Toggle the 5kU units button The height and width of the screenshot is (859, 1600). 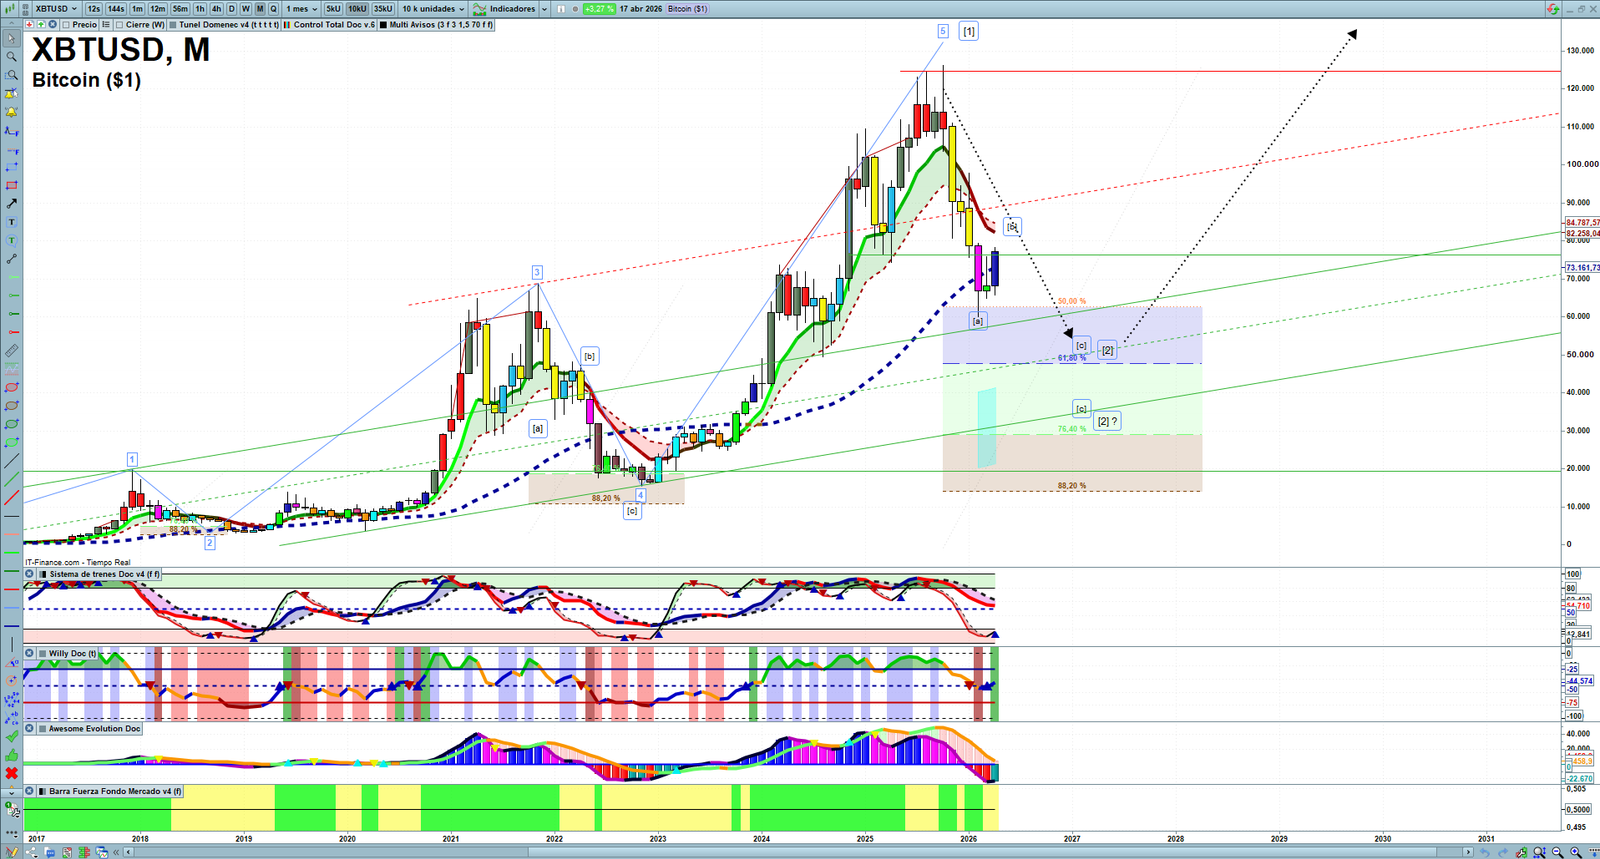[333, 9]
